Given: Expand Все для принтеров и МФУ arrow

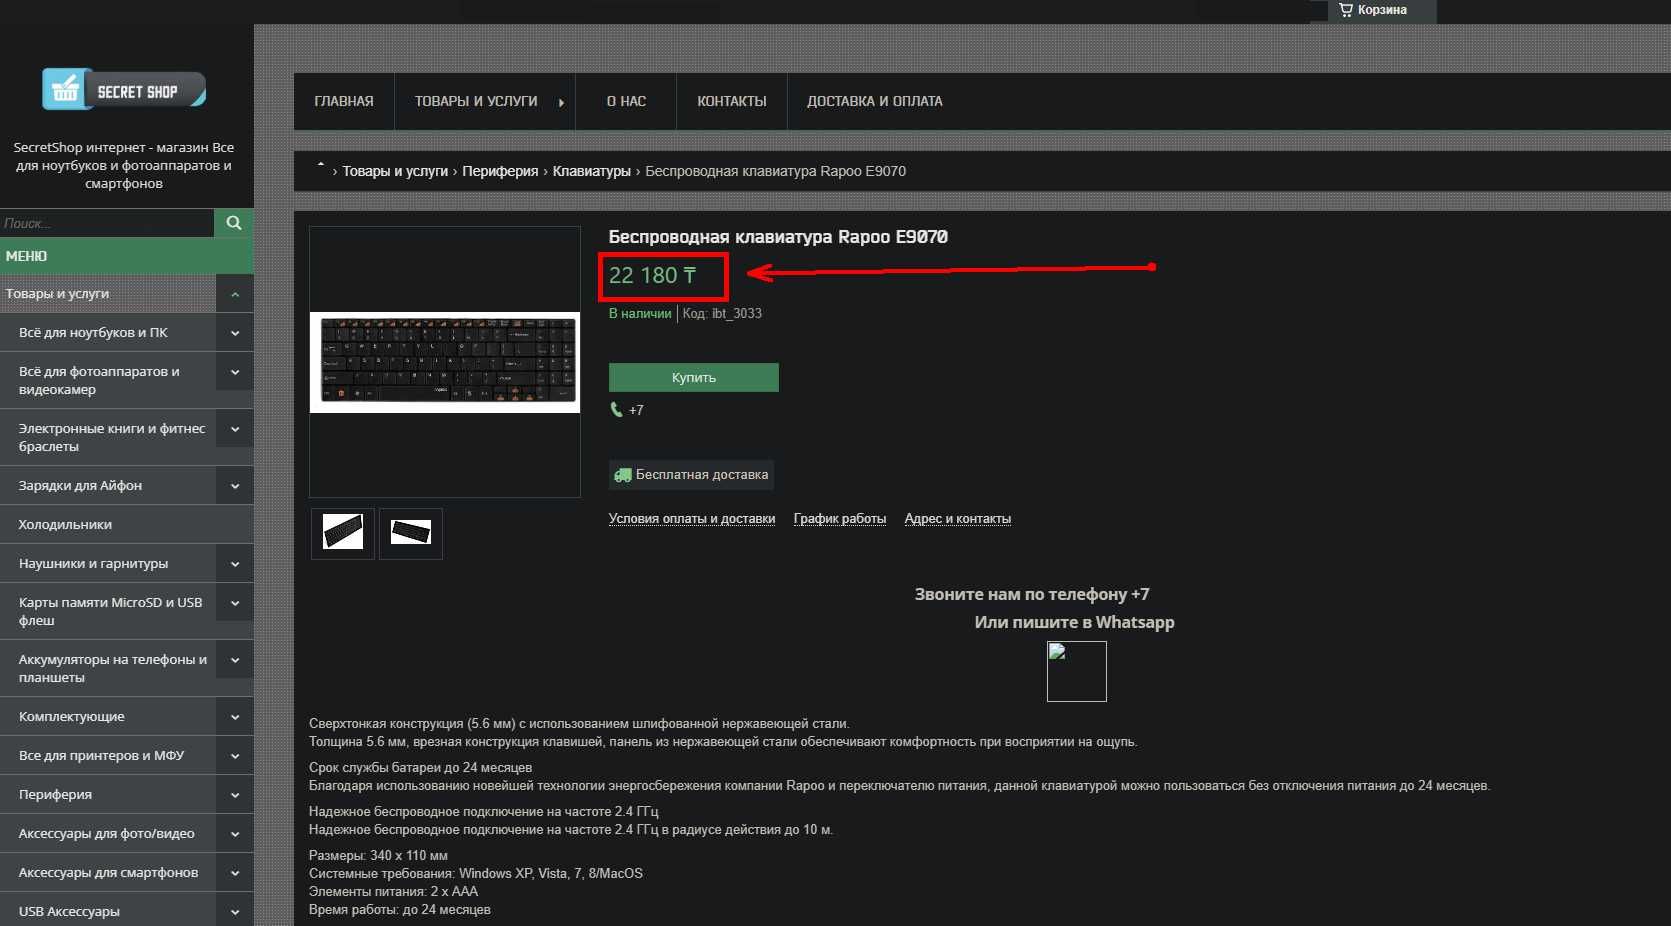Looking at the screenshot, I should coord(235,756).
